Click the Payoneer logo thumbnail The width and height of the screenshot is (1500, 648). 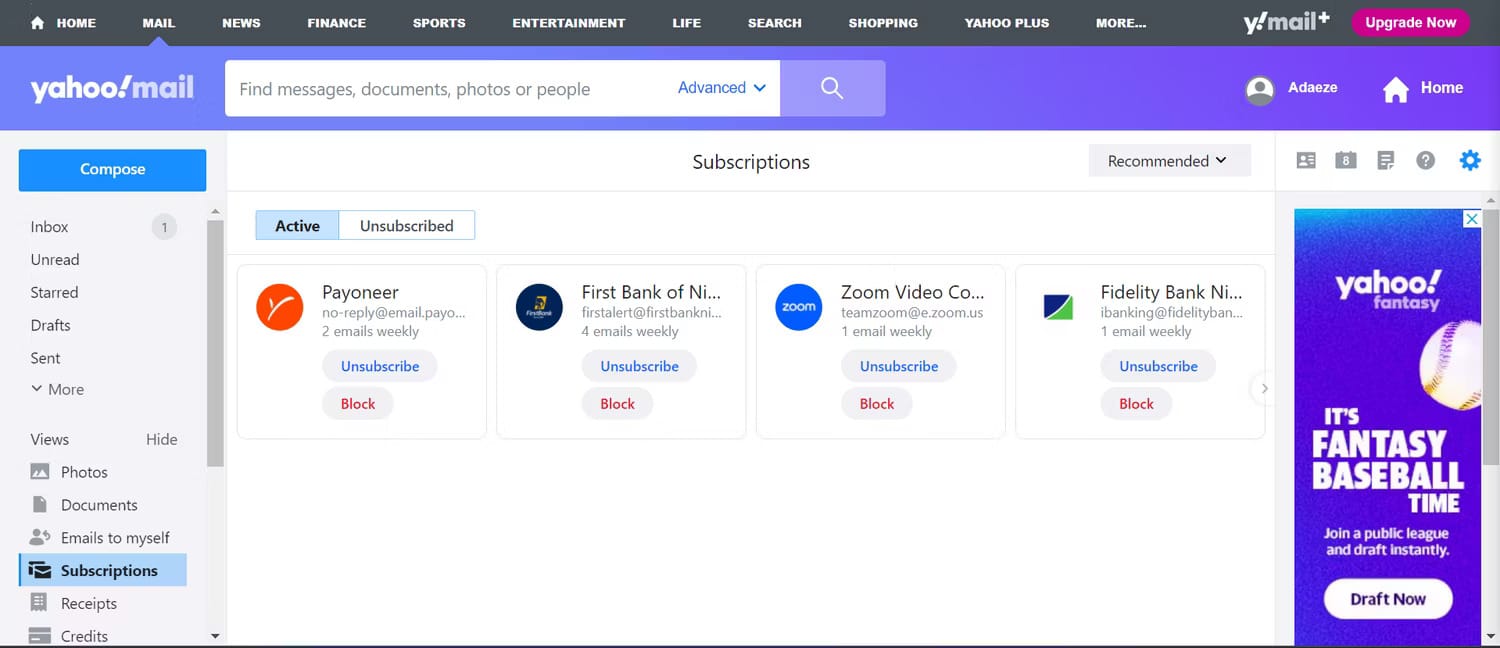pyautogui.click(x=280, y=307)
